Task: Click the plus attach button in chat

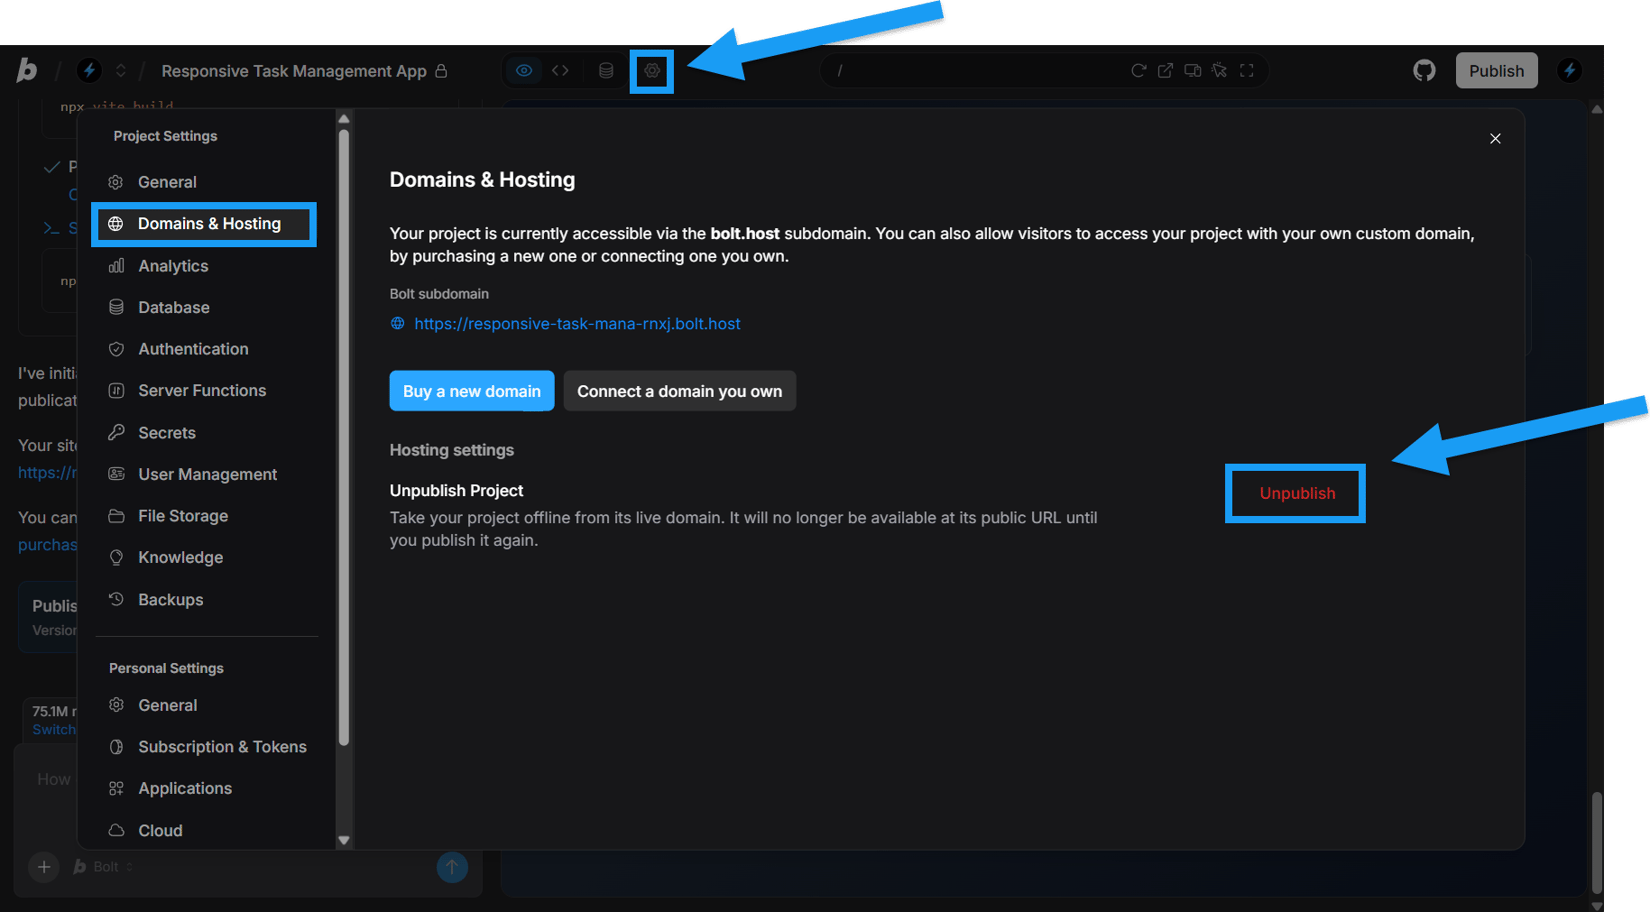Action: (44, 867)
